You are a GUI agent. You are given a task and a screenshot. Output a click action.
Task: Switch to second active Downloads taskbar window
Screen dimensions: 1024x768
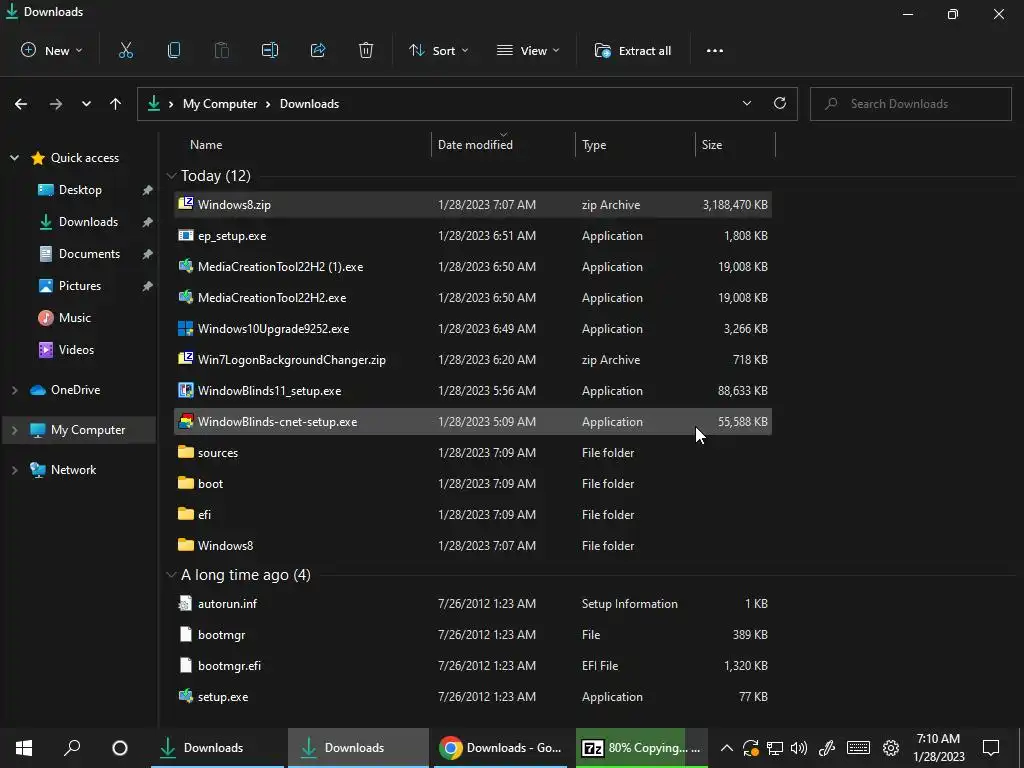358,748
